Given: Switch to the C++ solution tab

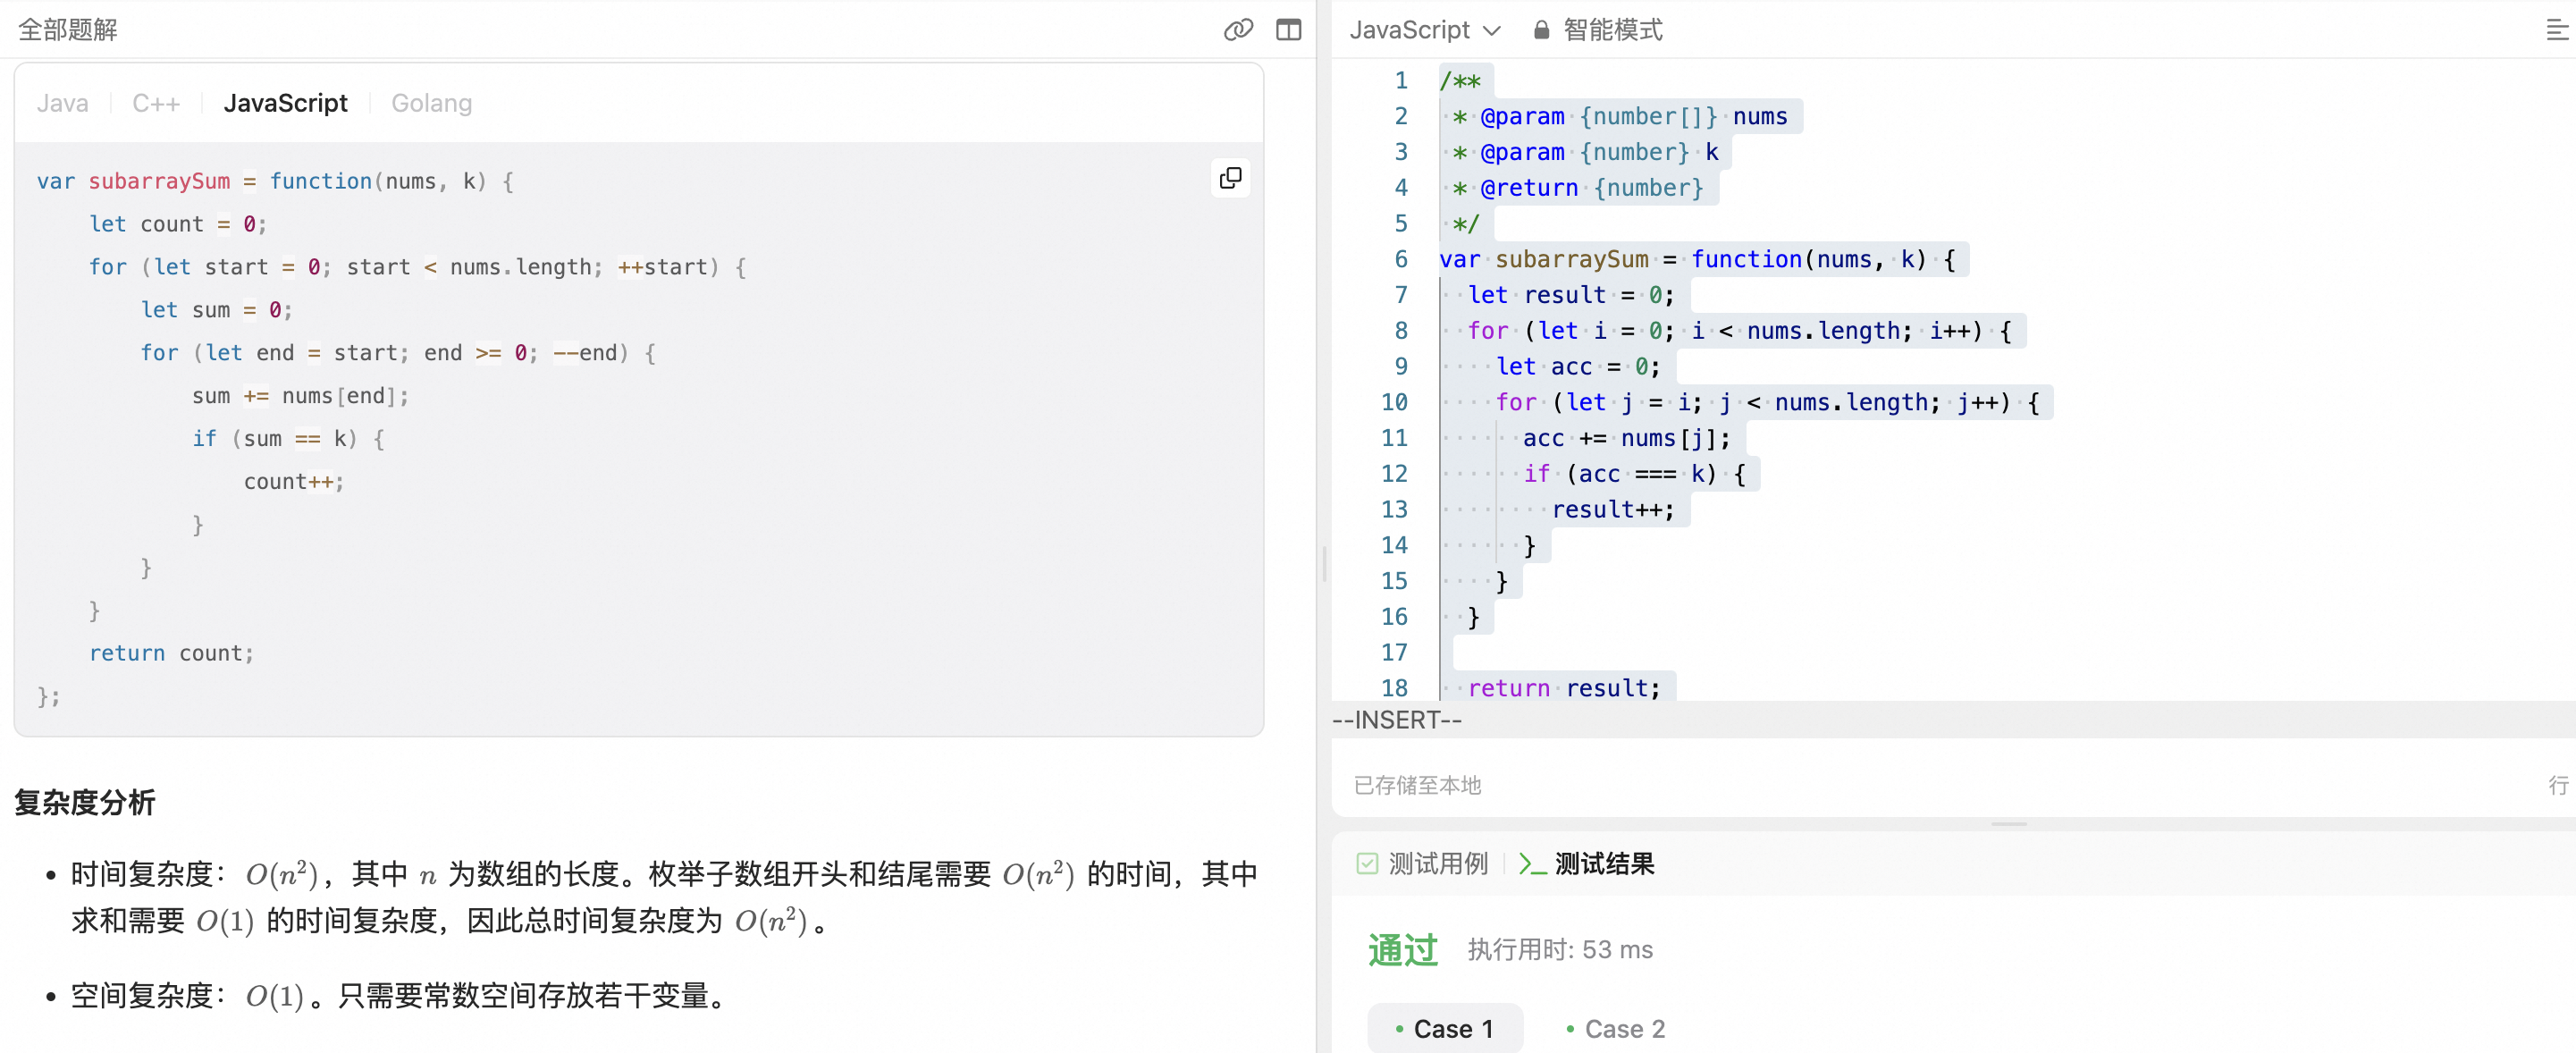Looking at the screenshot, I should click(156, 103).
